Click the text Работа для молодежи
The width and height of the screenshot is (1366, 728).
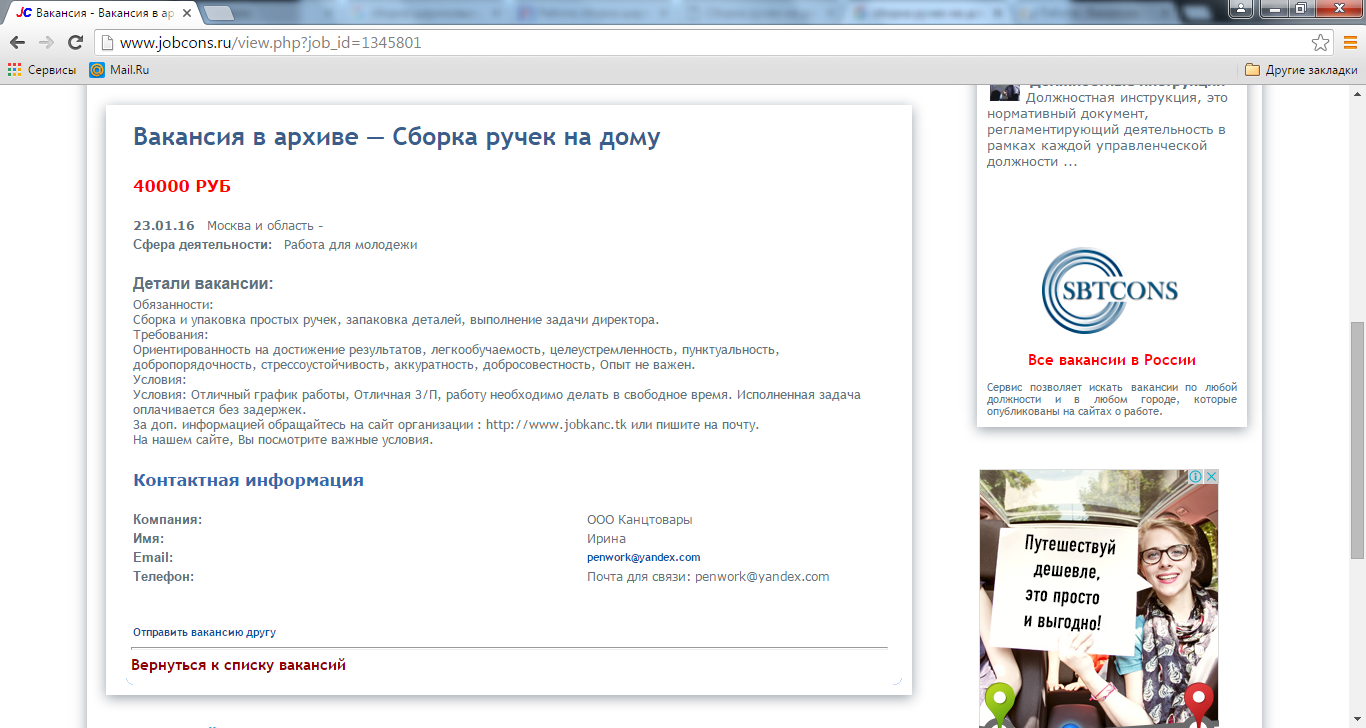(350, 245)
